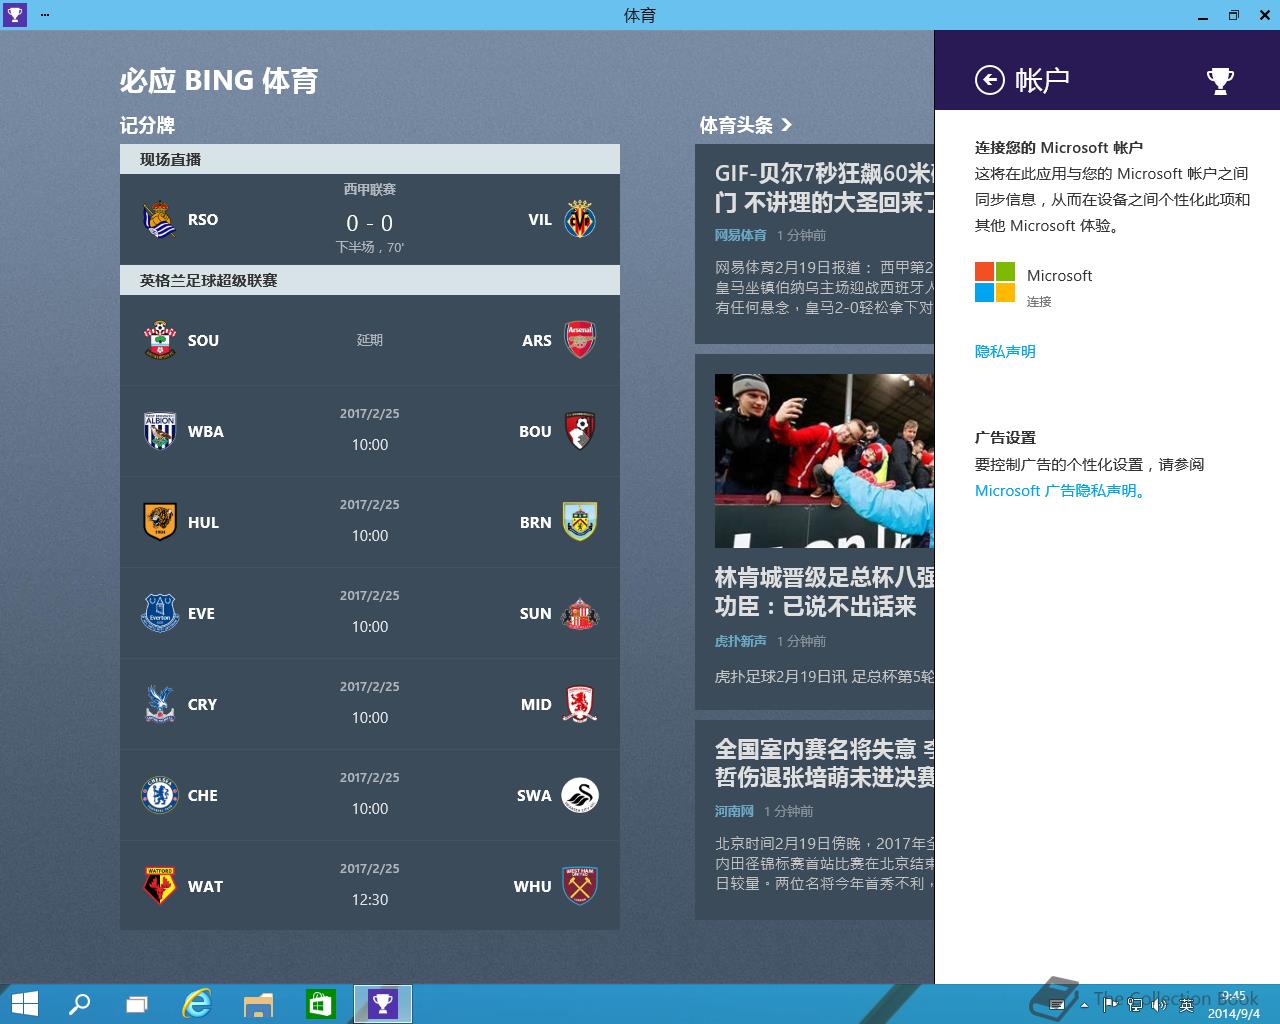Open taskbar Search magnifier
The height and width of the screenshot is (1024, 1280).
79,1004
